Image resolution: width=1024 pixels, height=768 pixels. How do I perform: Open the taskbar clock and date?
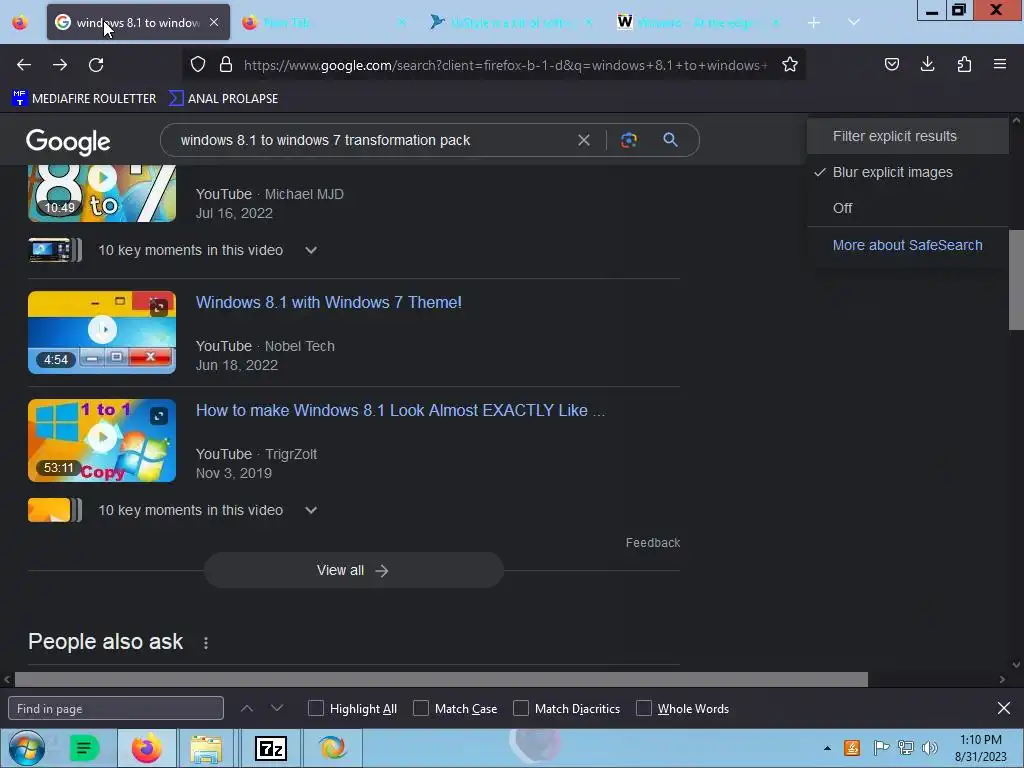[x=980, y=748]
